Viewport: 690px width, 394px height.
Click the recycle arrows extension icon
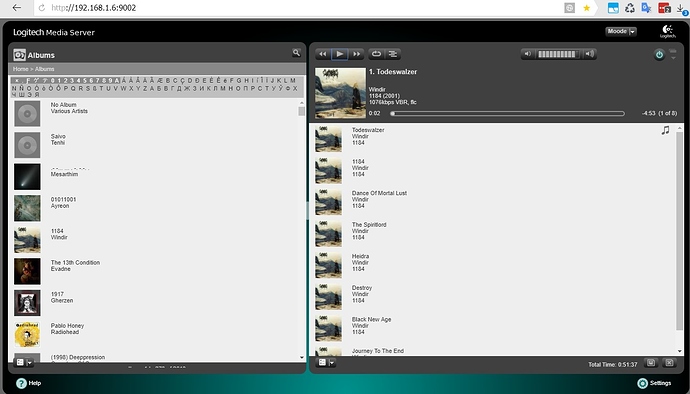pyautogui.click(x=630, y=7)
